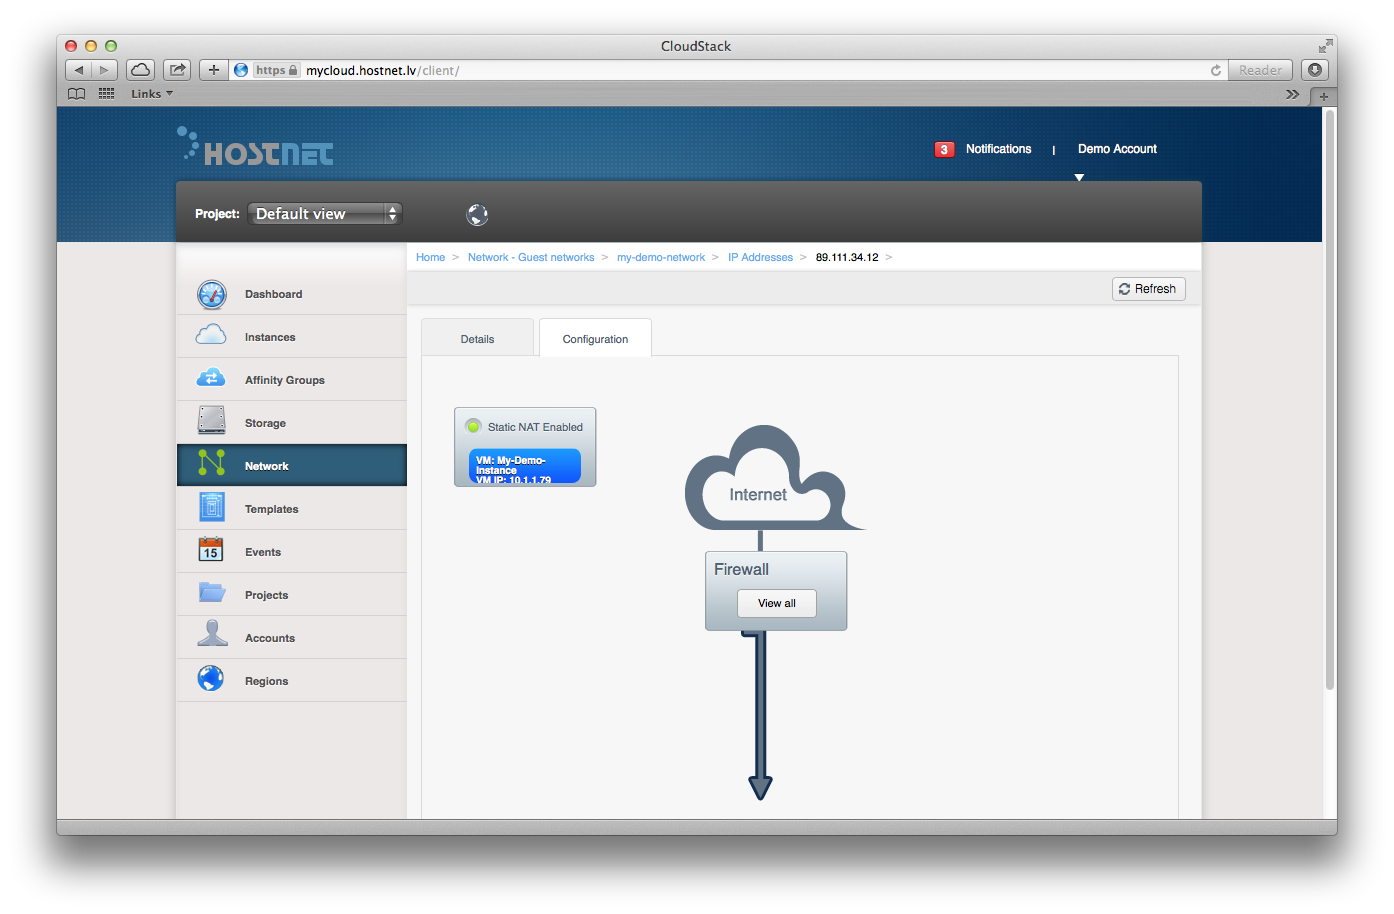Switch to the Details tab

(477, 339)
